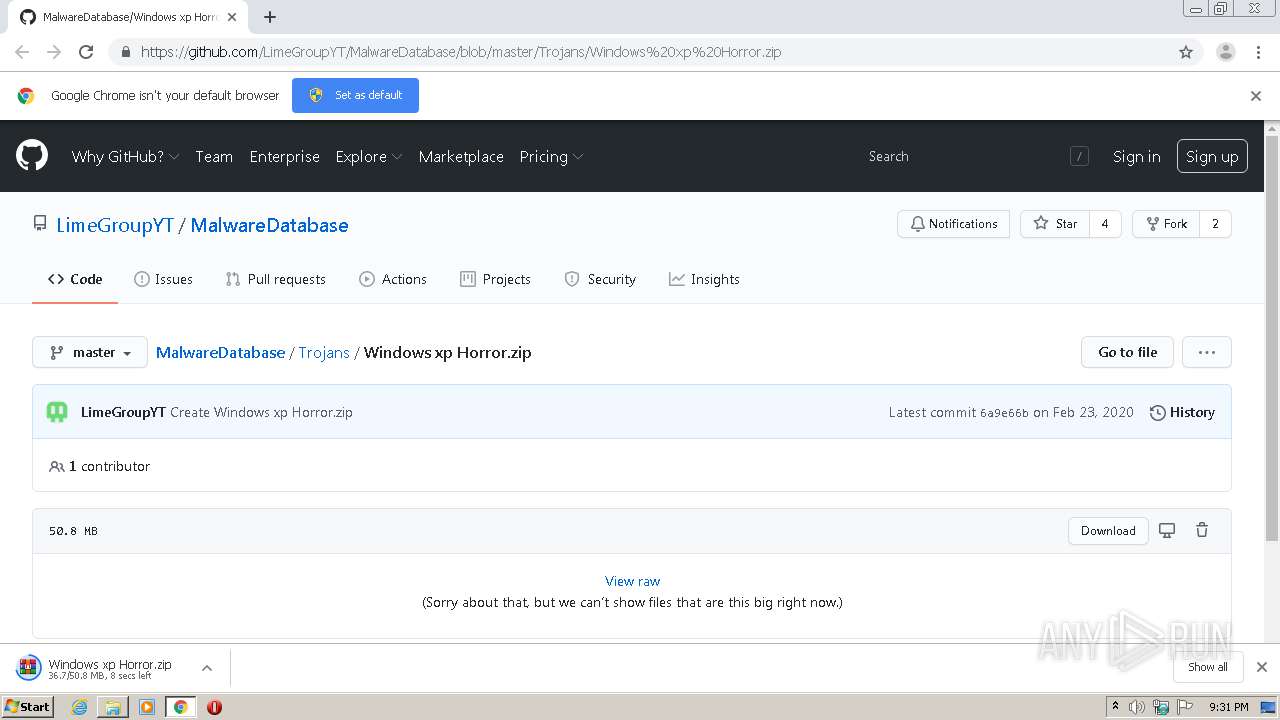Open commit hash 6a9e66b
Screen dimensions: 1280x720
pyautogui.click(x=1004, y=413)
